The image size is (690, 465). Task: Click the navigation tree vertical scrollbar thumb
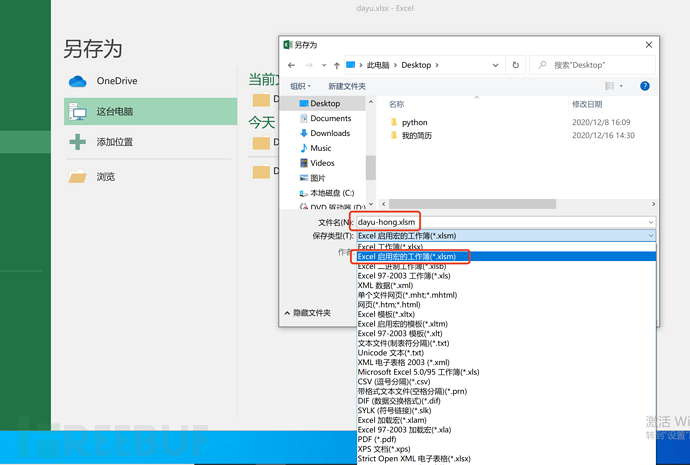click(x=371, y=167)
